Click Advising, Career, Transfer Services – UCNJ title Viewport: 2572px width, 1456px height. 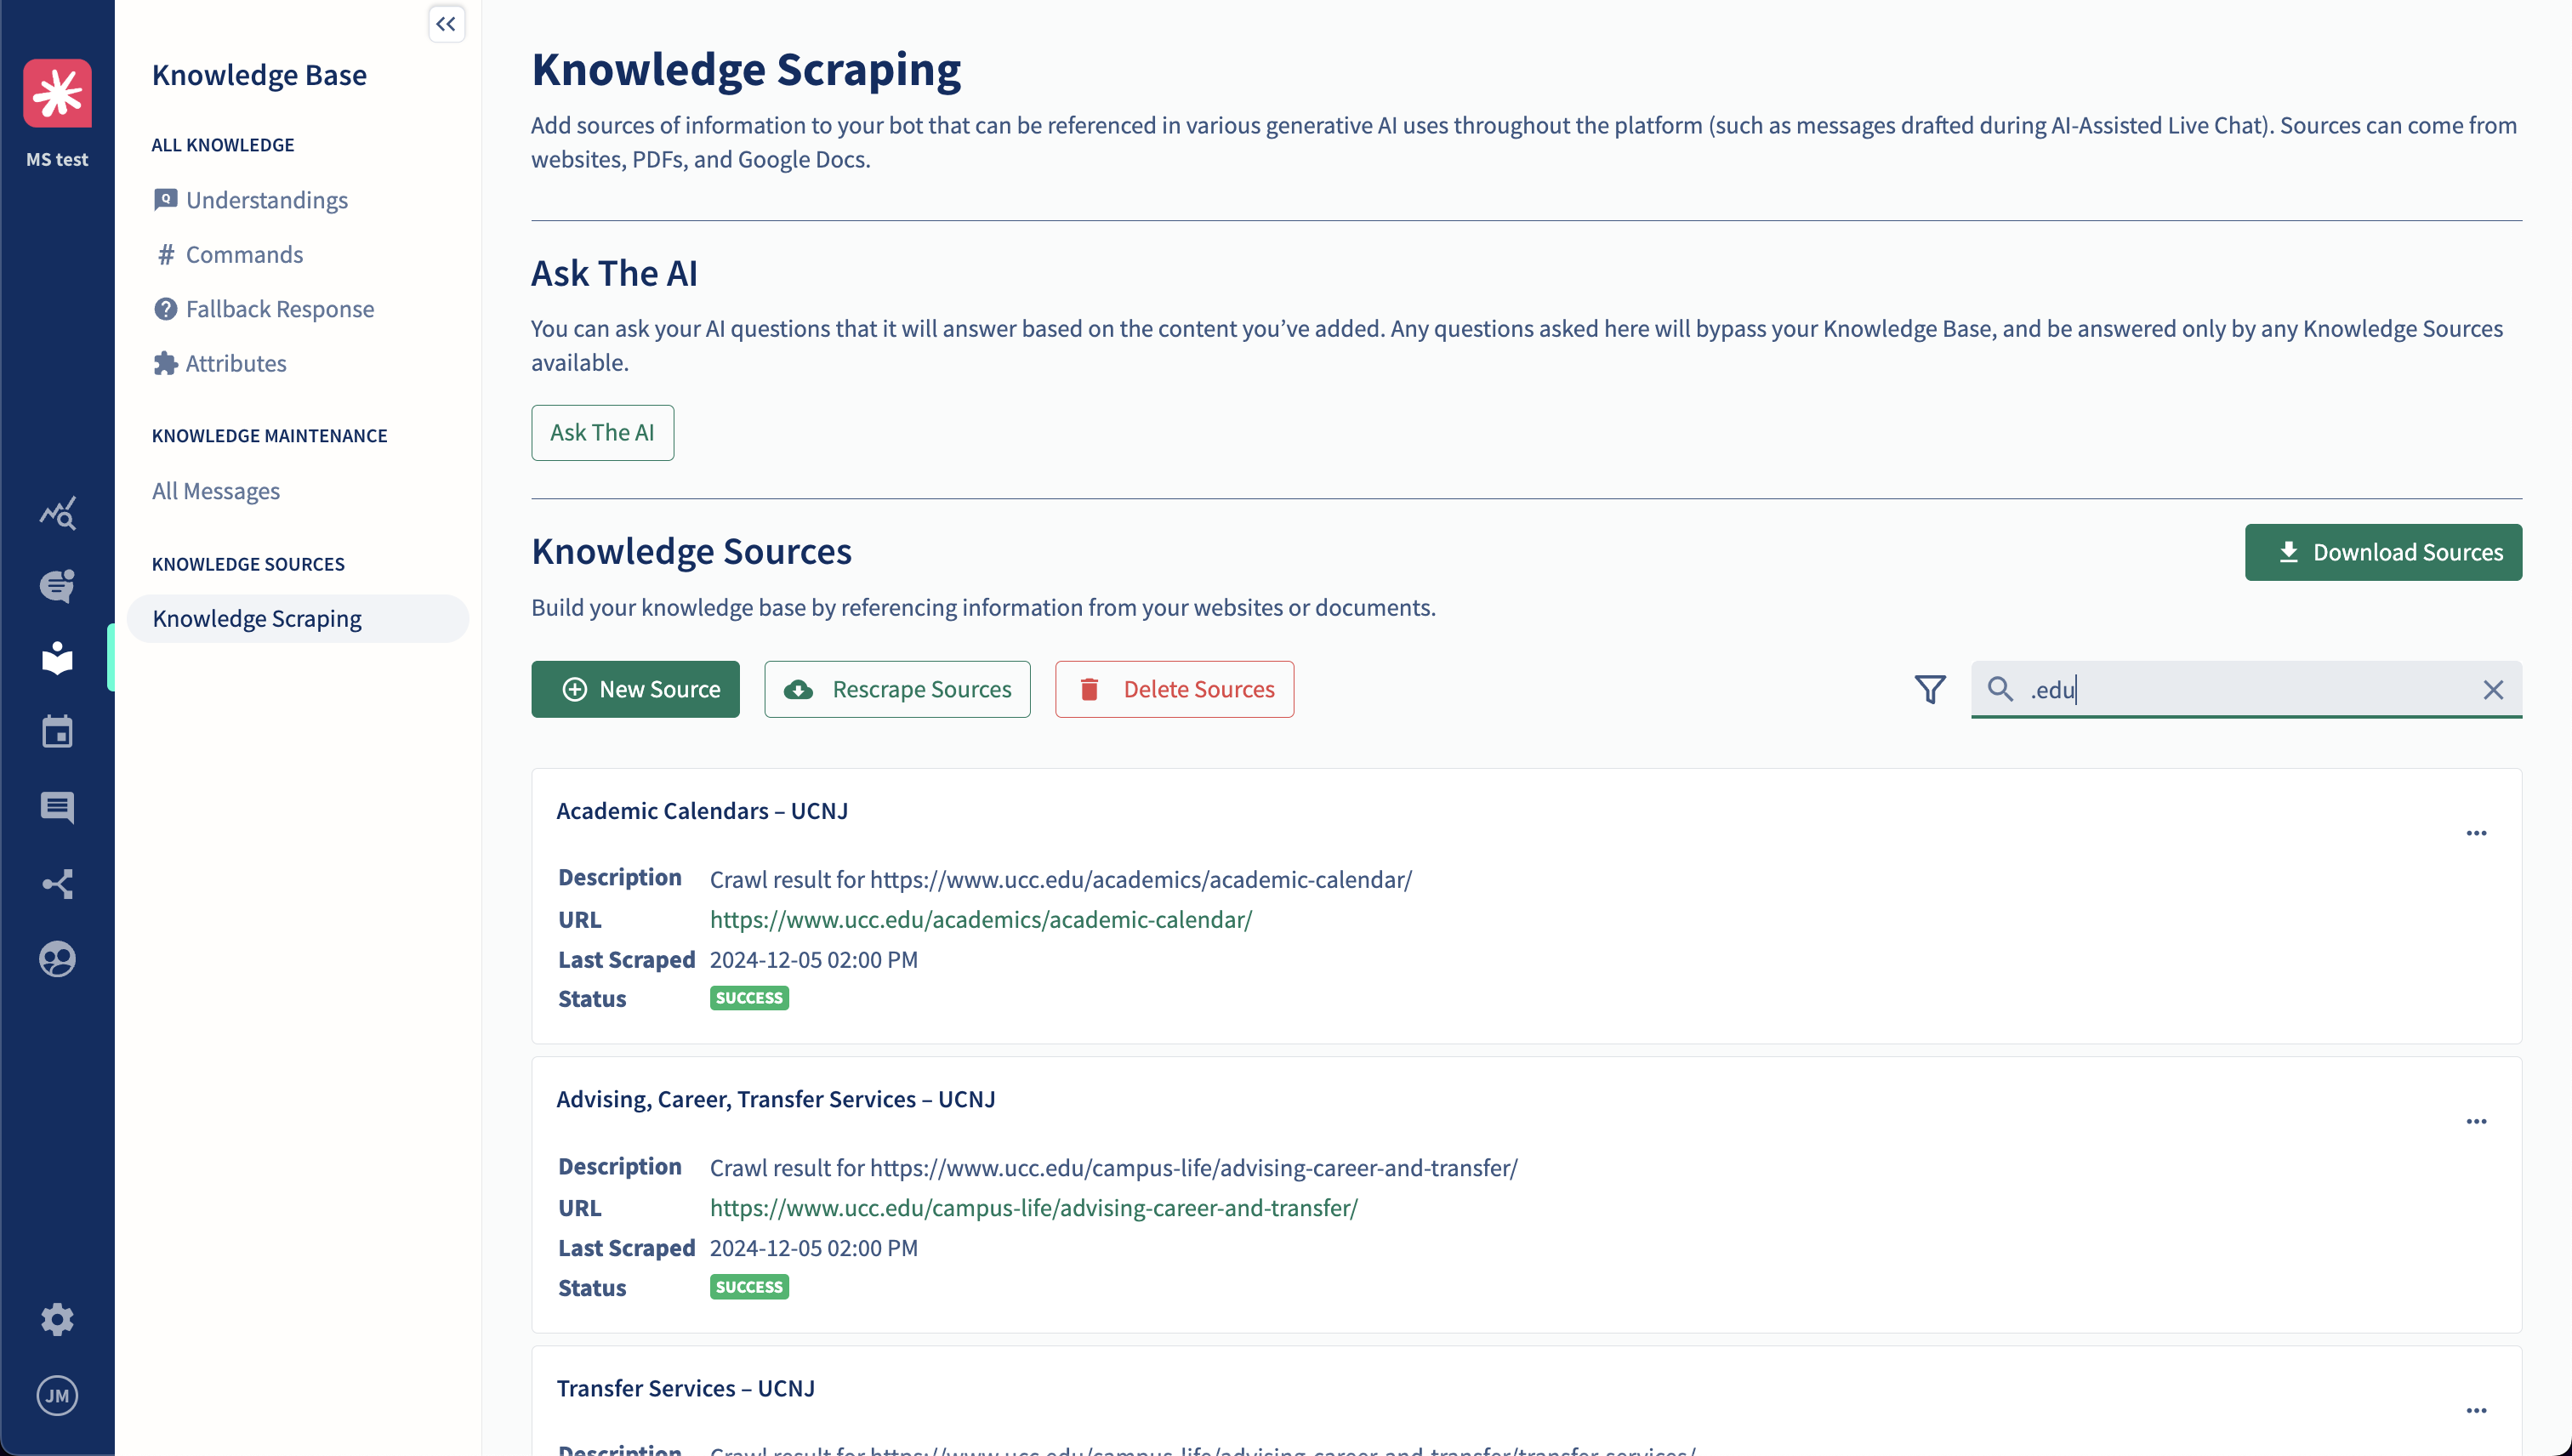click(776, 1098)
